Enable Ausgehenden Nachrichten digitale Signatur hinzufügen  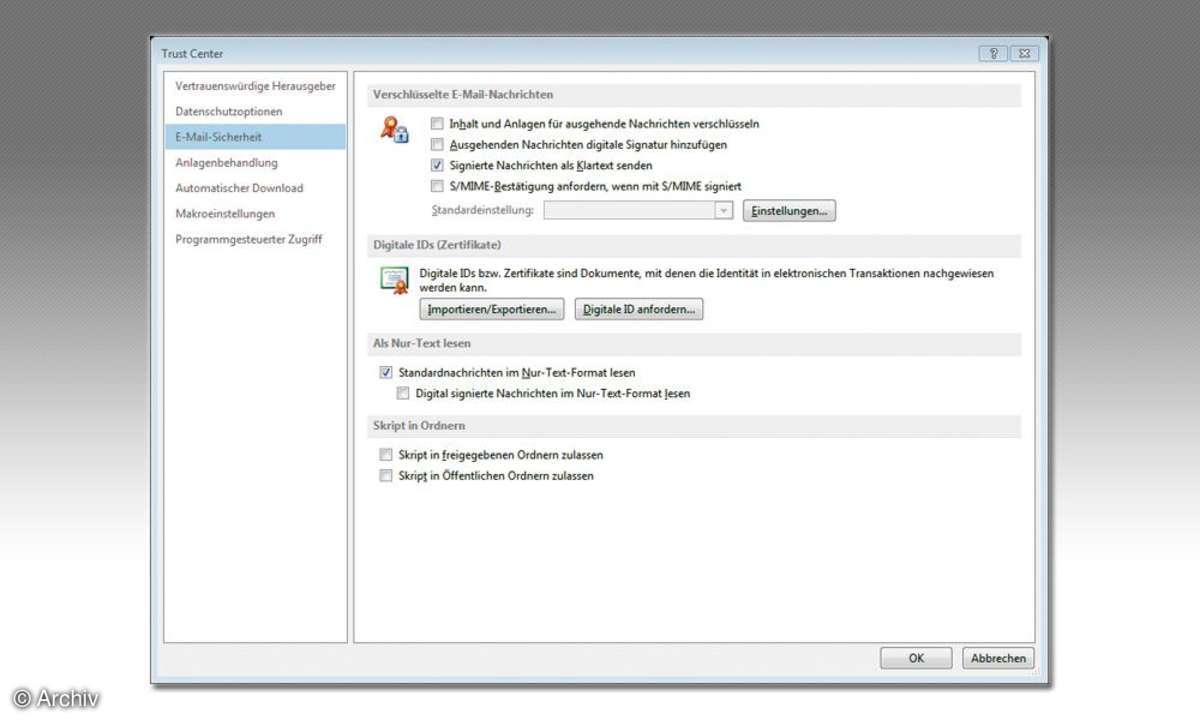tap(437, 145)
